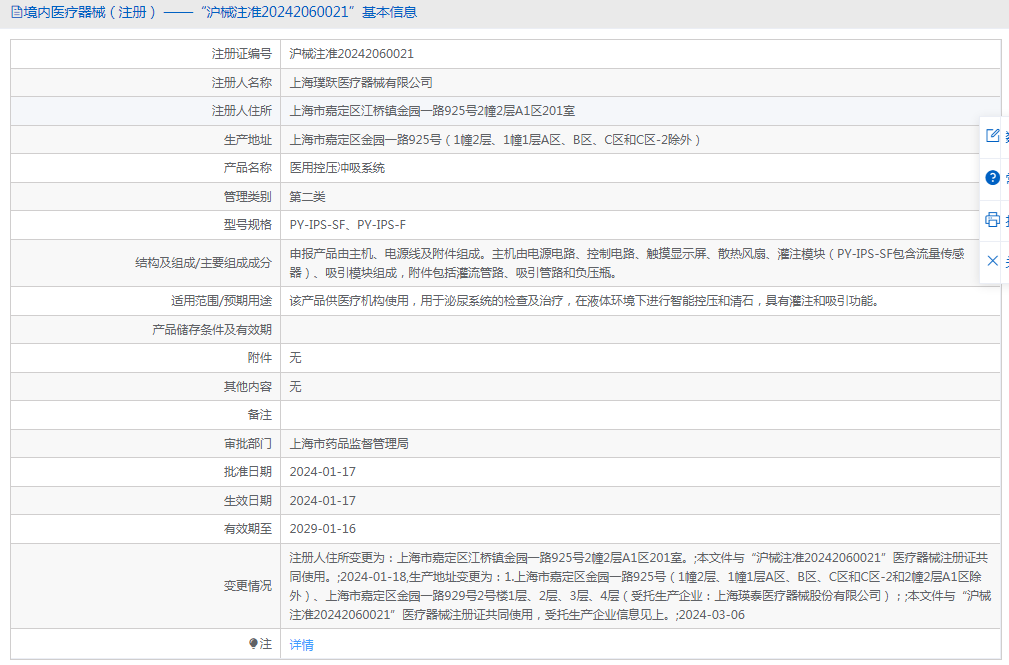Close the side panel with the X icon
This screenshot has height=665, width=1009.
(x=993, y=261)
